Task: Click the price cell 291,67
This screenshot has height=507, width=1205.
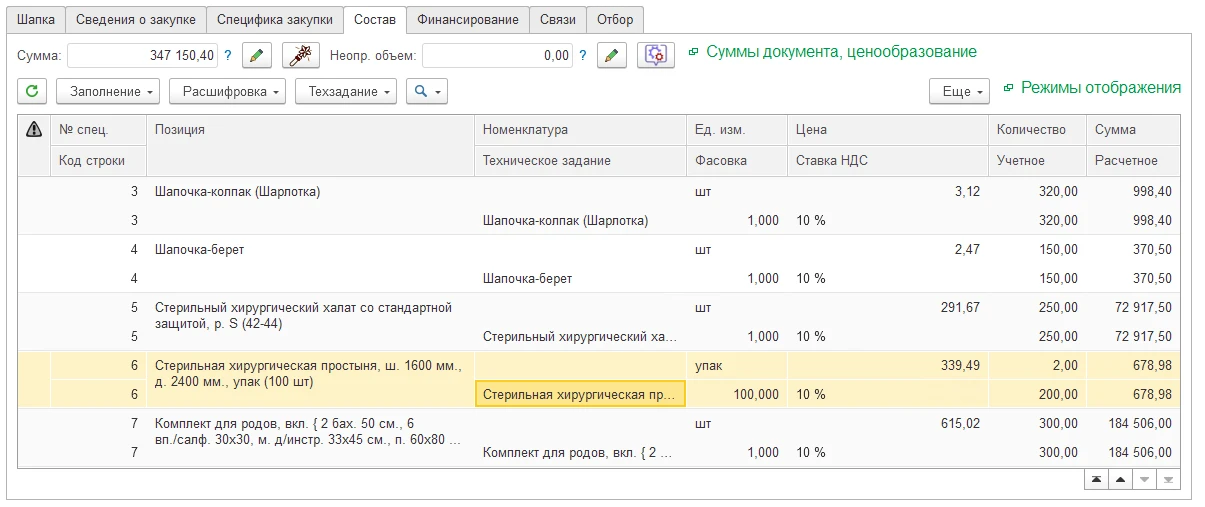Action: point(887,307)
